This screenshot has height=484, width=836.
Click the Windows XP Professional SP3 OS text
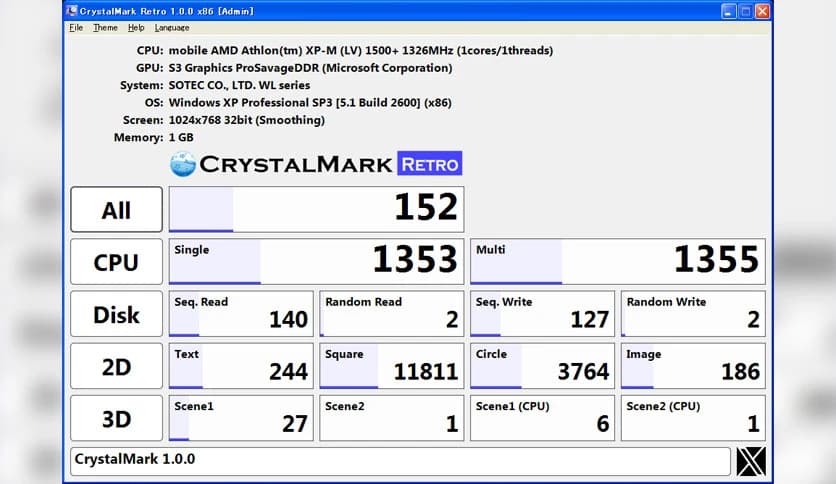click(310, 103)
